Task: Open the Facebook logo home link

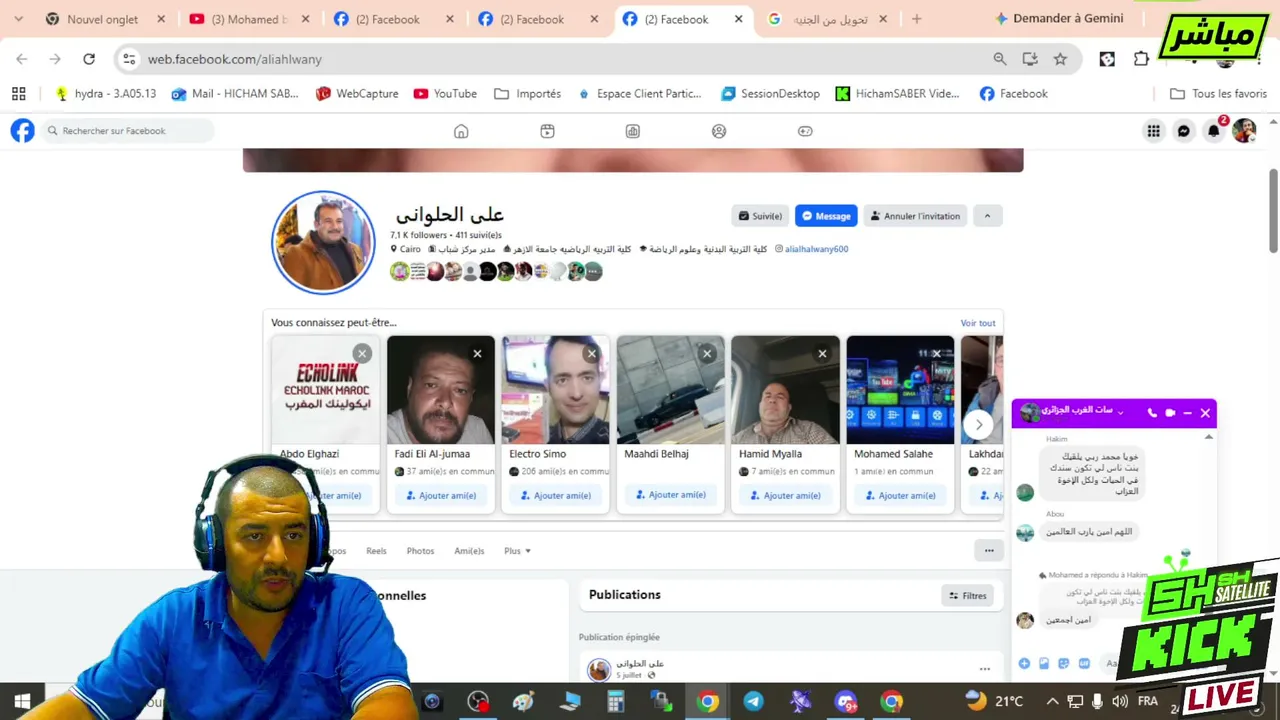Action: click(22, 130)
